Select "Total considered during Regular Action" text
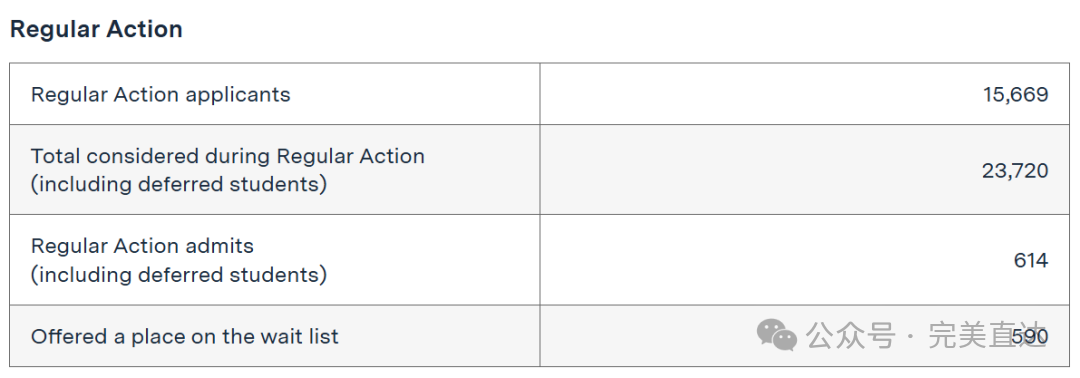Image resolution: width=1080 pixels, height=378 pixels. [x=227, y=156]
